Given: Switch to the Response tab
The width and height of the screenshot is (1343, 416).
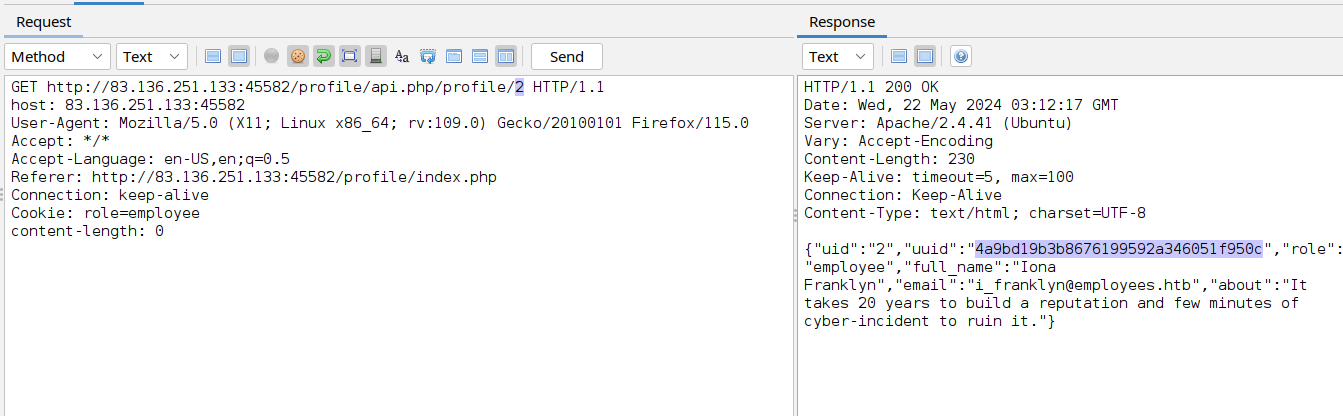Looking at the screenshot, I should [x=842, y=22].
